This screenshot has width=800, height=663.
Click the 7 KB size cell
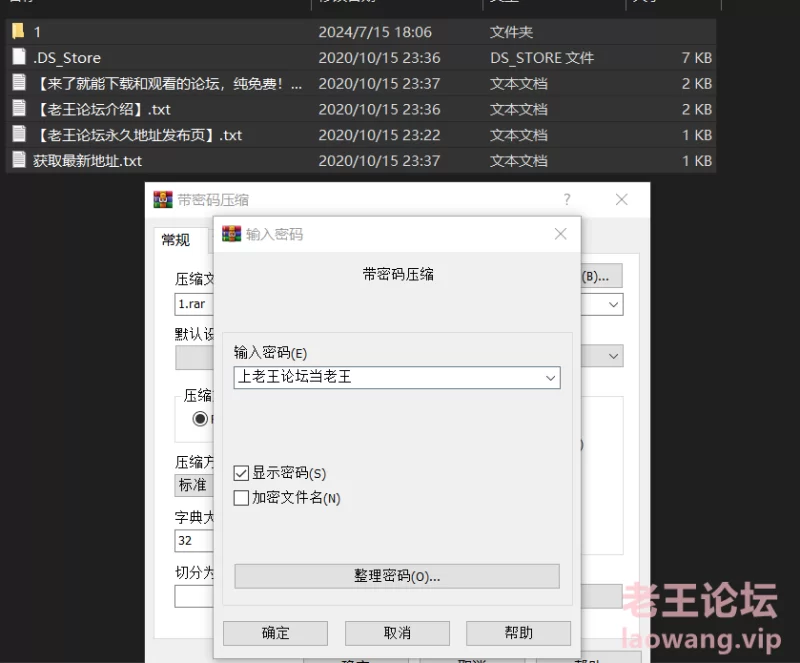[696, 58]
